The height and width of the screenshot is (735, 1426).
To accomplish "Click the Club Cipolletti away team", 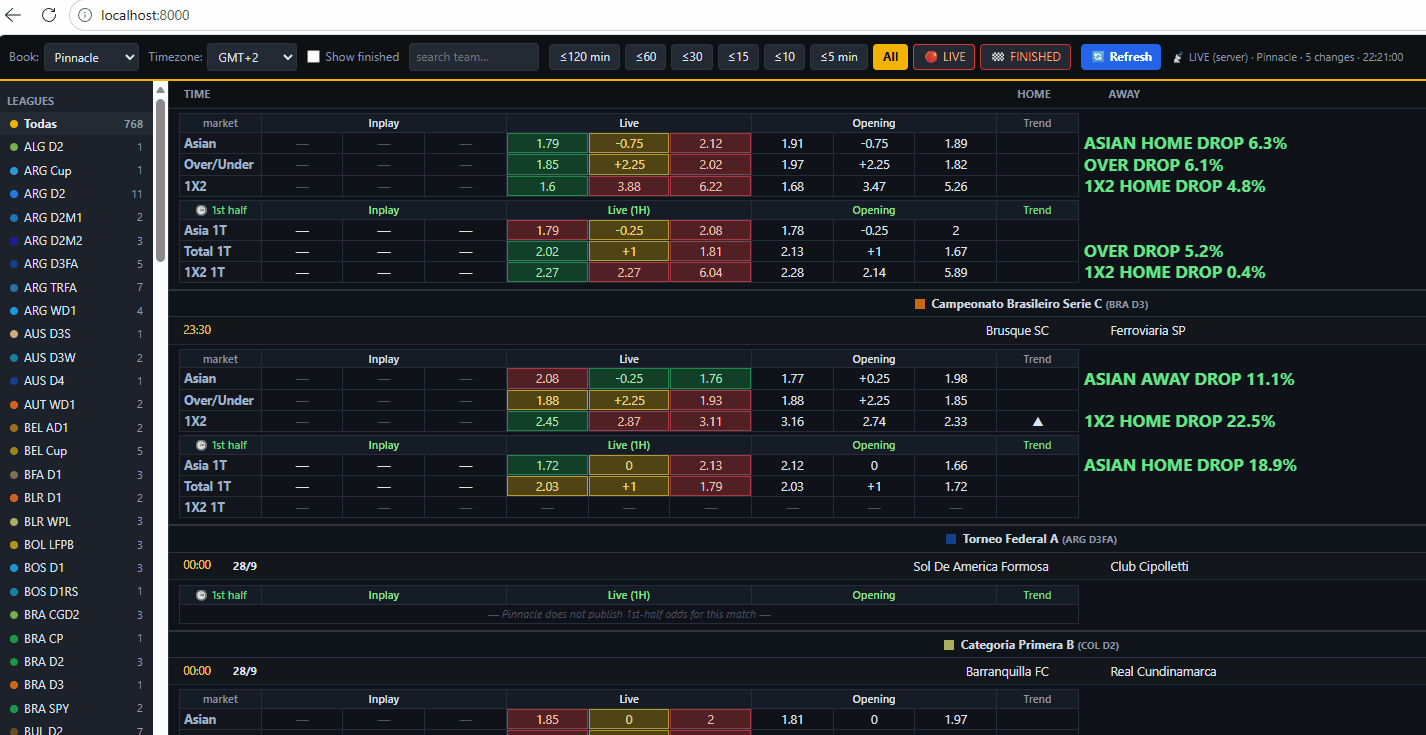I will tap(1149, 566).
